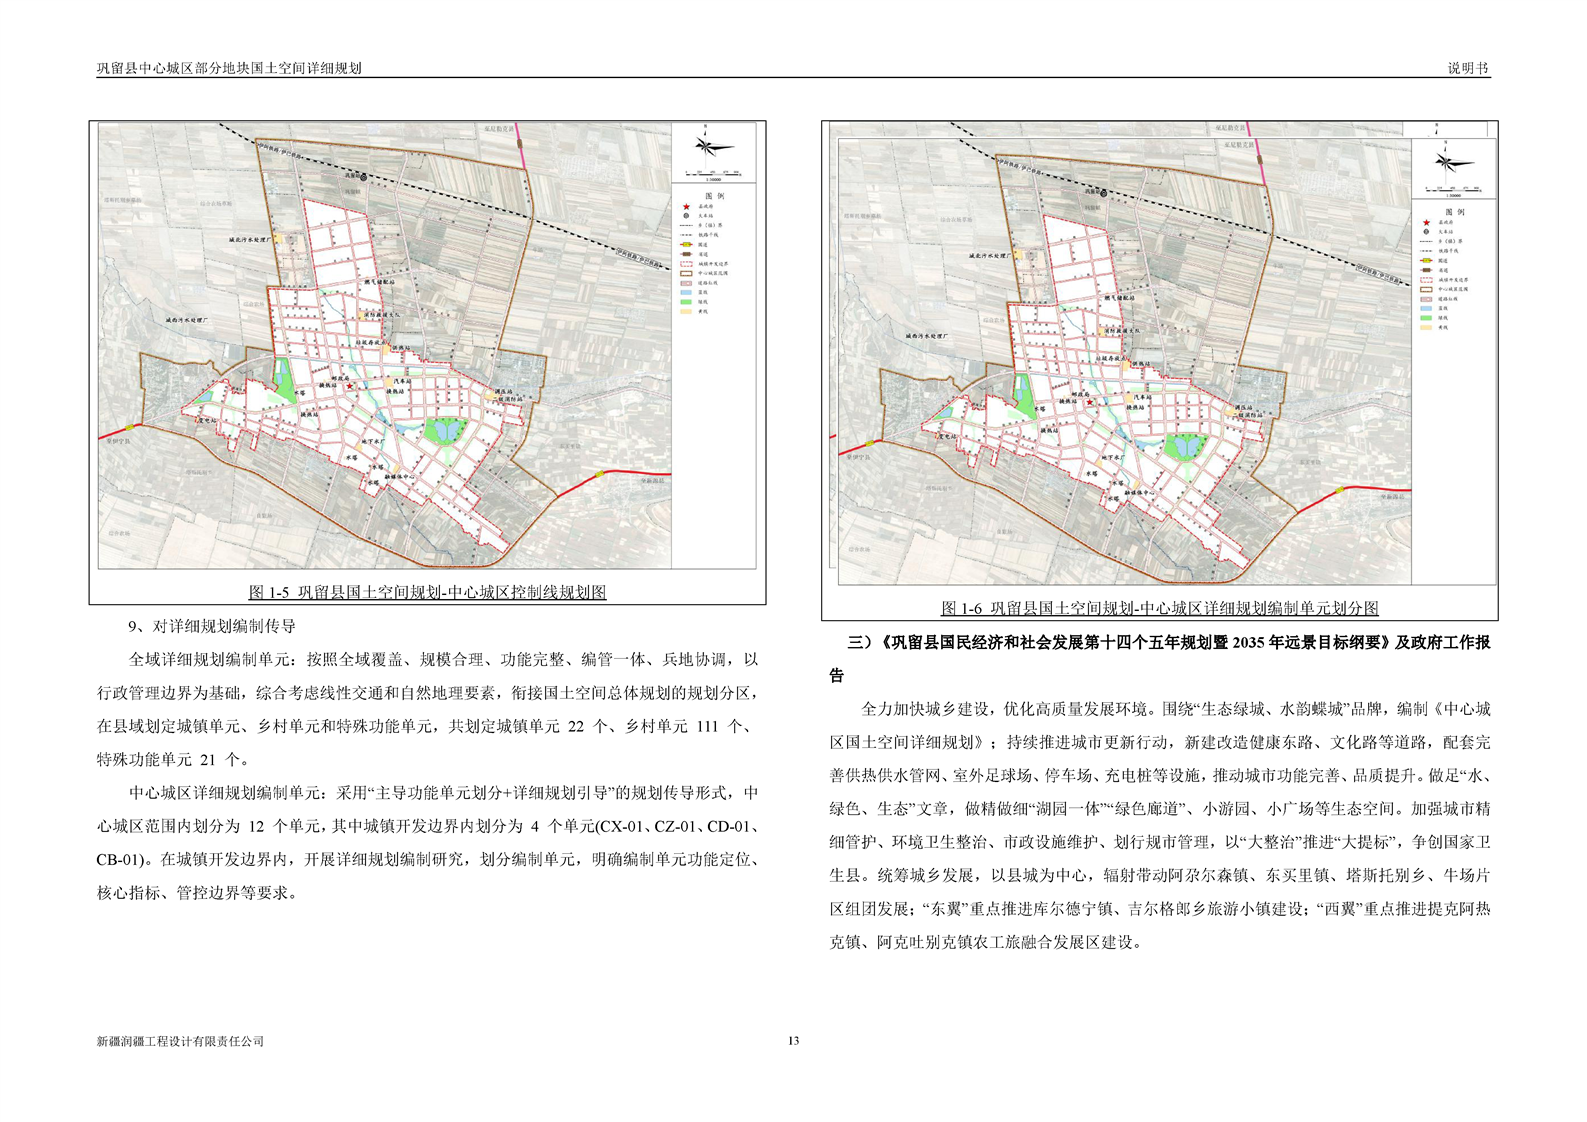Image resolution: width=1587 pixels, height=1122 pixels.
Task: Click the brown central-area boundary symbol in Figure 1-6 legend
Action: (1426, 289)
